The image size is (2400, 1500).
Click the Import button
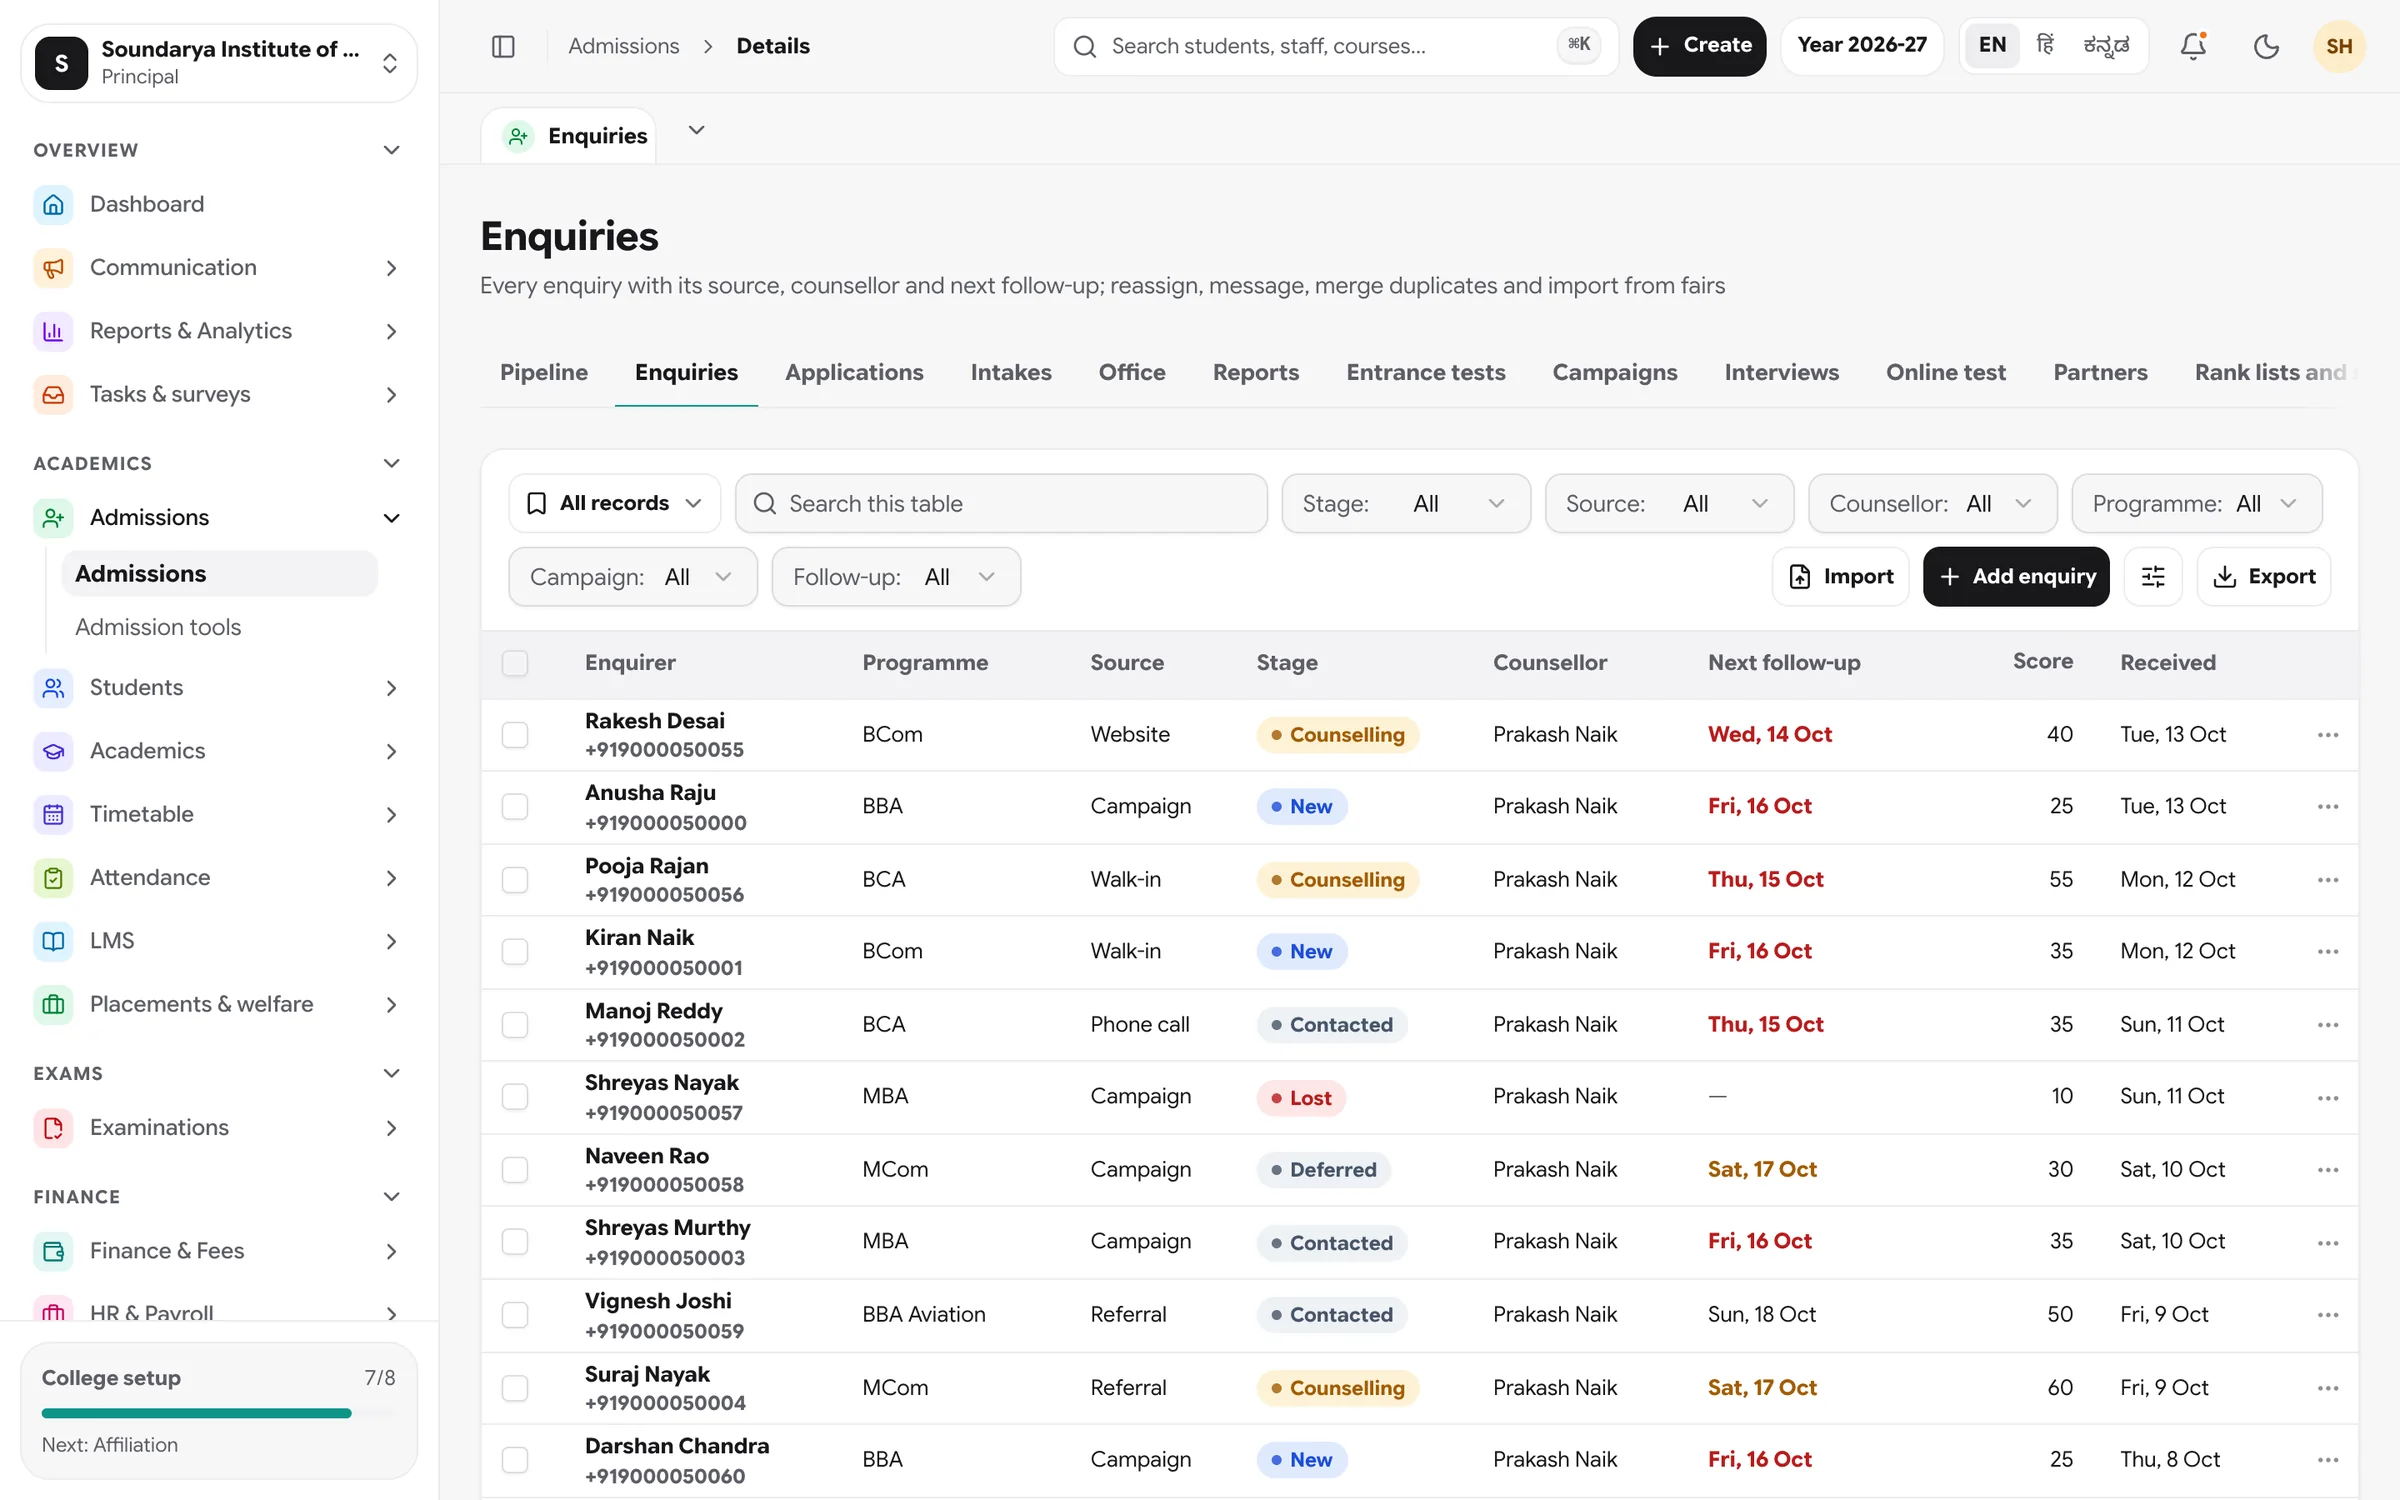click(1840, 576)
